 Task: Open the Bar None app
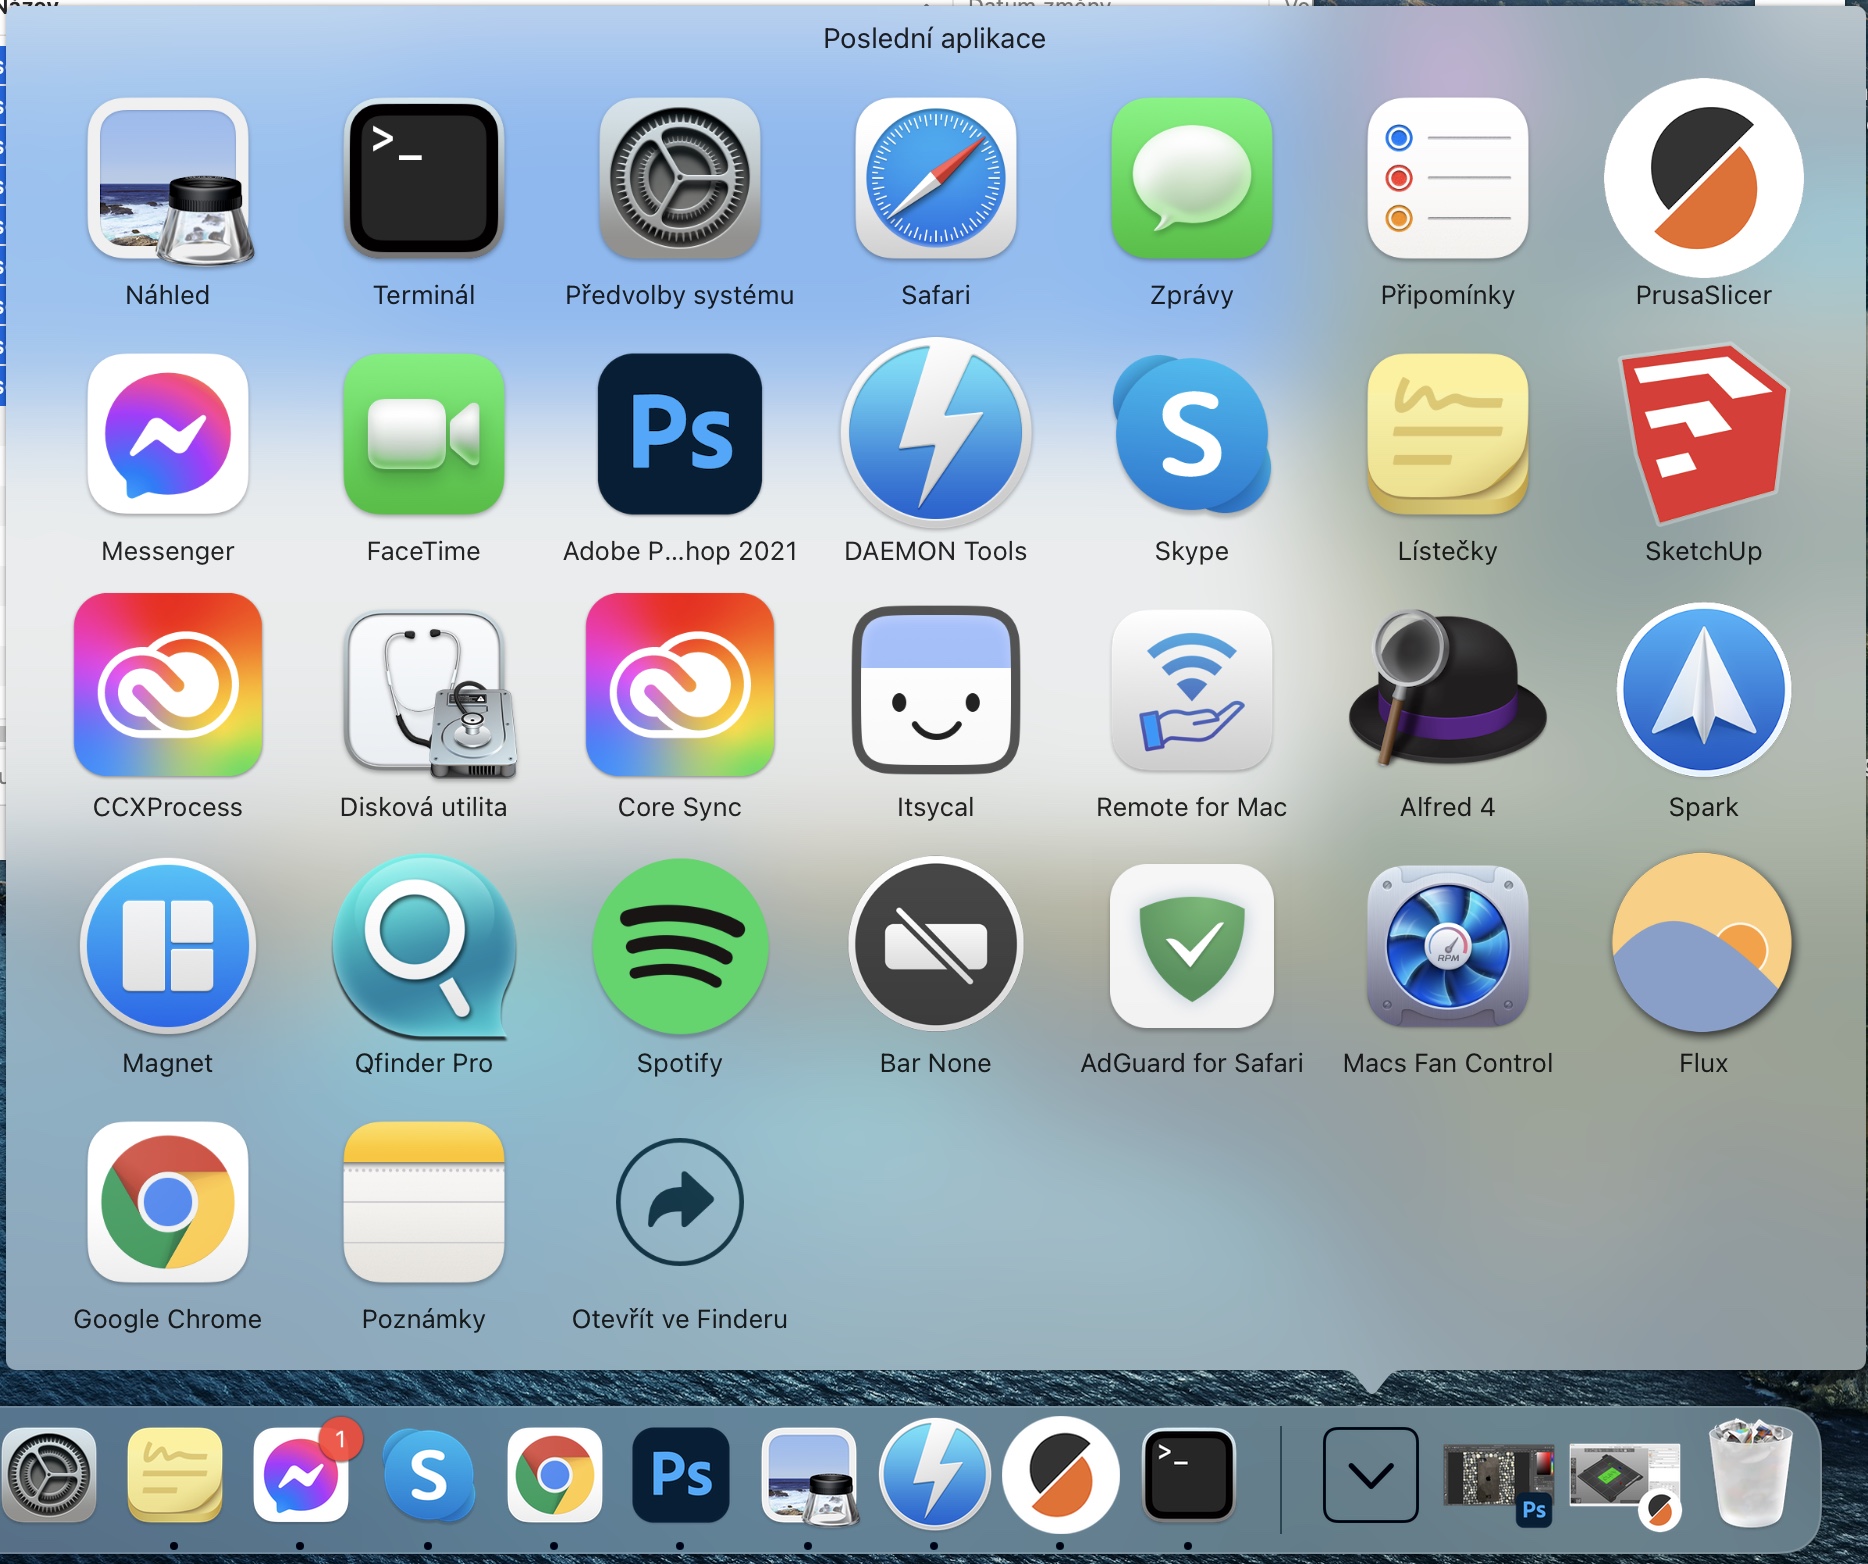click(936, 944)
